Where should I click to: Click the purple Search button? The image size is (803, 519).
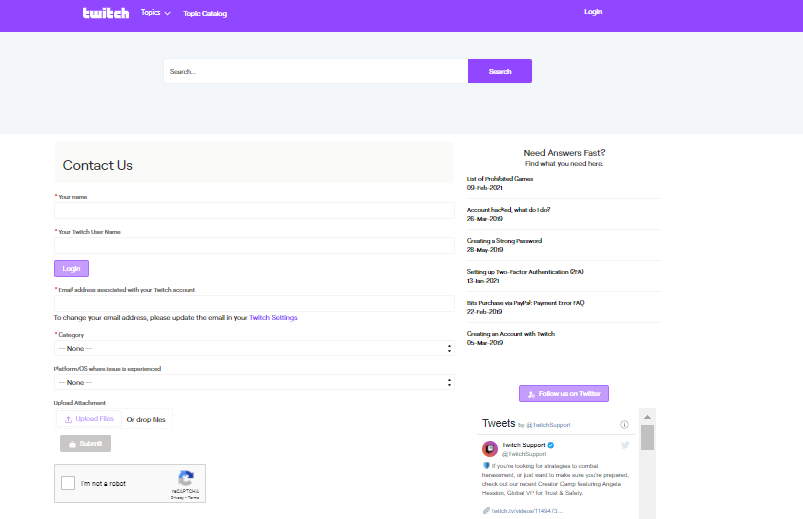tap(500, 71)
